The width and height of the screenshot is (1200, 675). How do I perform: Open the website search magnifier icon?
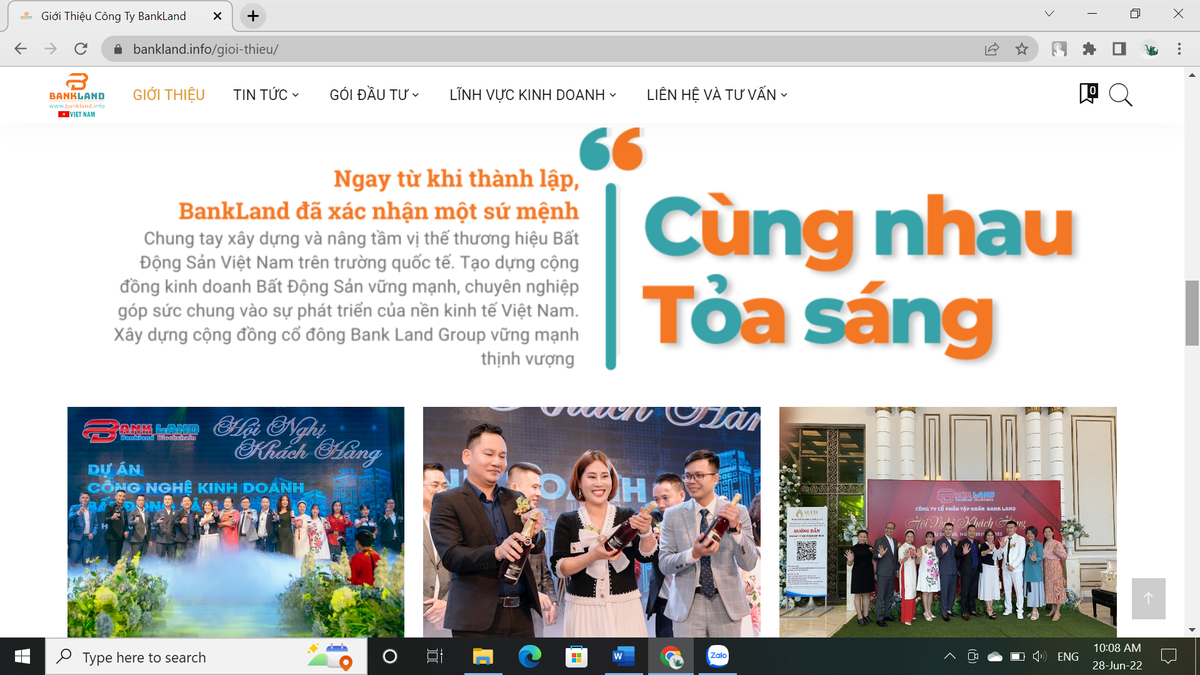[1120, 95]
